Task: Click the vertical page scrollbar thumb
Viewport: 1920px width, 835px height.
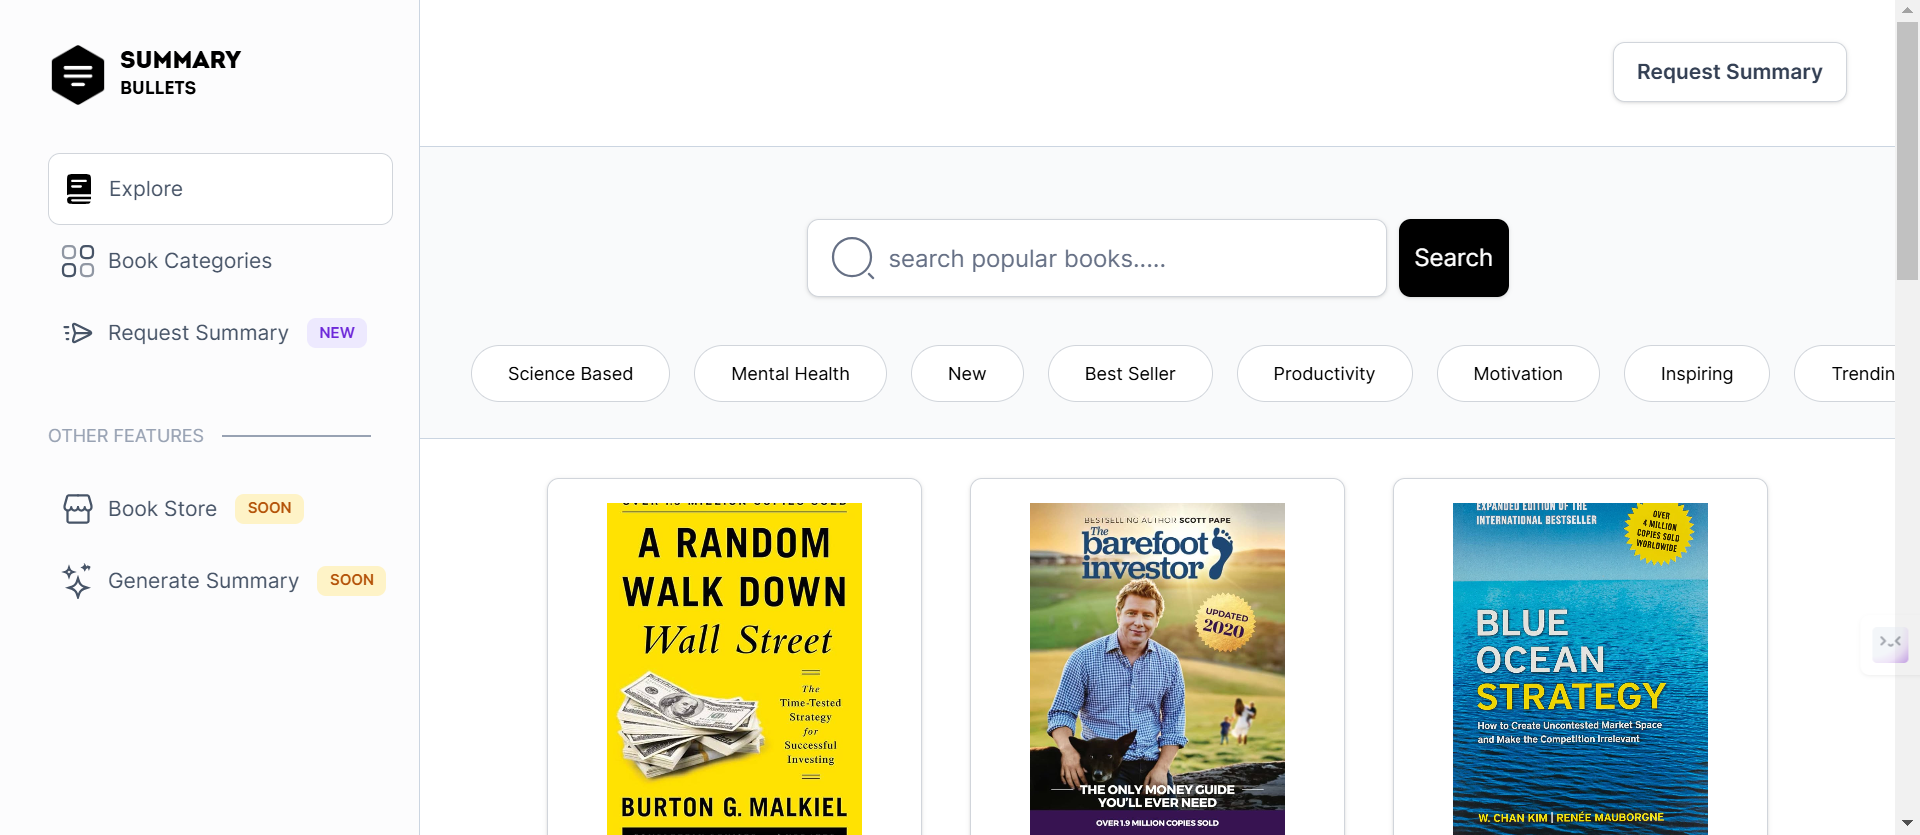Action: [1907, 150]
